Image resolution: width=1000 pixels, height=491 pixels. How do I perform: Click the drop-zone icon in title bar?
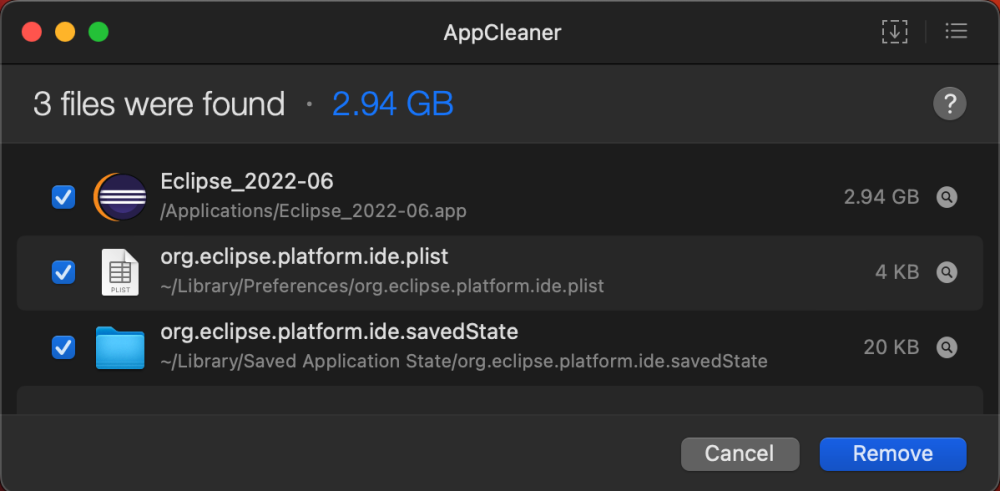tap(894, 32)
